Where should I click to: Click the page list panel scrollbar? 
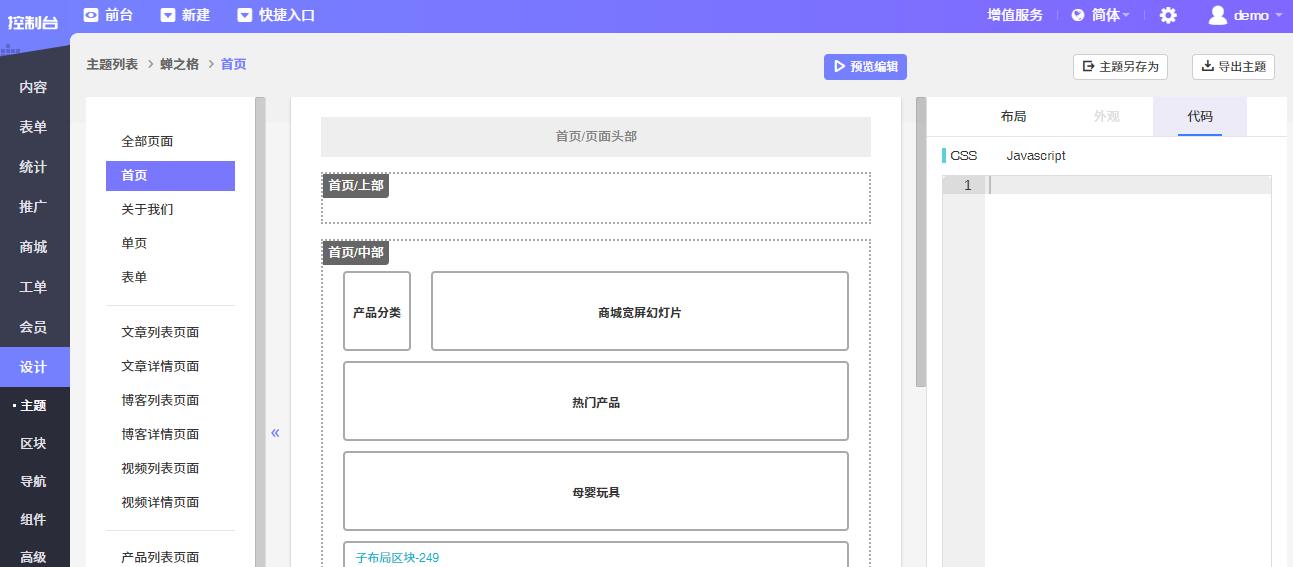coord(260,332)
